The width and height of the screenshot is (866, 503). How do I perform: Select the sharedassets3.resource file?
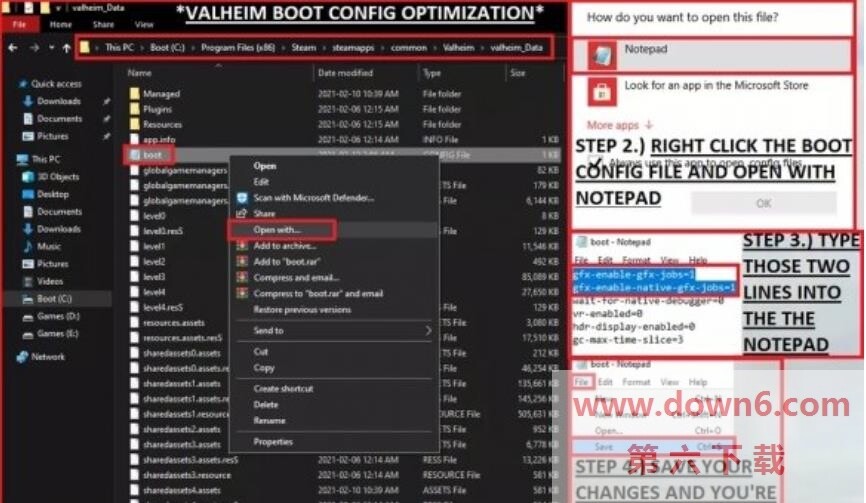(x=187, y=475)
